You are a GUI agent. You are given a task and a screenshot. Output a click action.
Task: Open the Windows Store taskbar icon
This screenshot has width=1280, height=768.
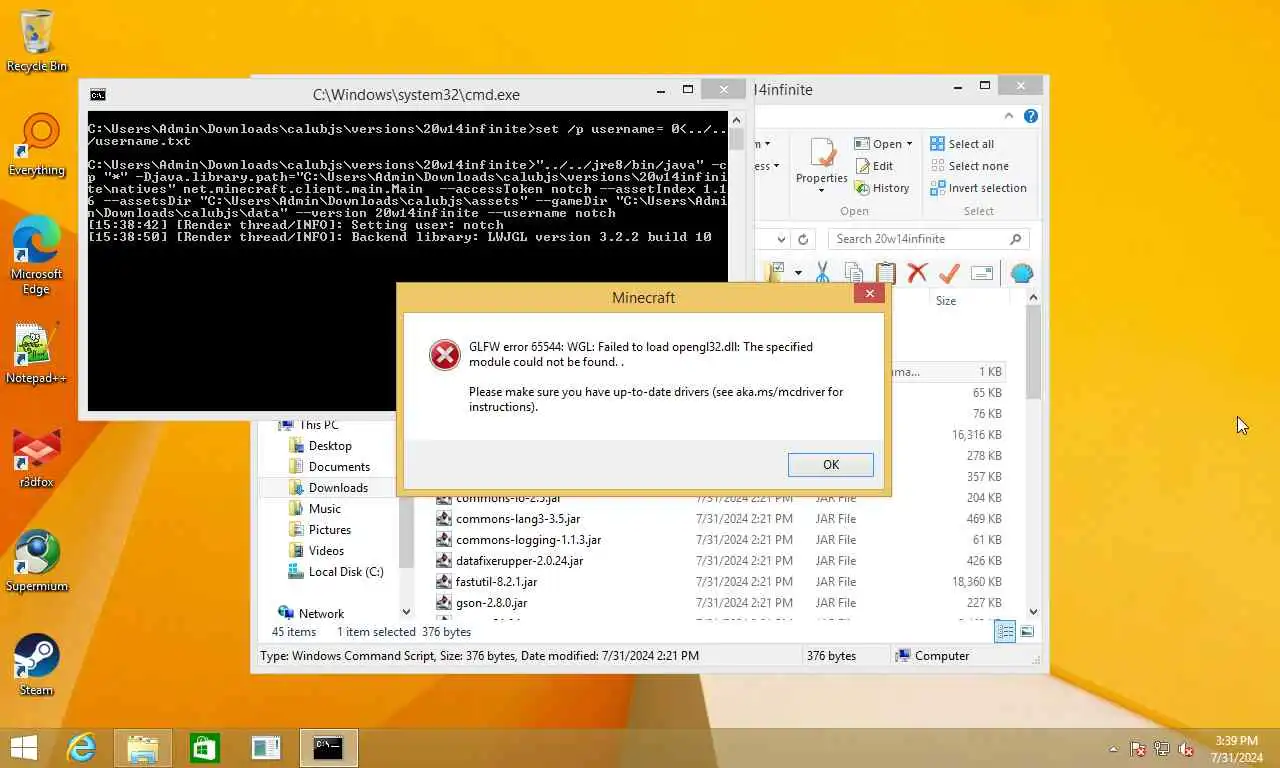[x=205, y=748]
